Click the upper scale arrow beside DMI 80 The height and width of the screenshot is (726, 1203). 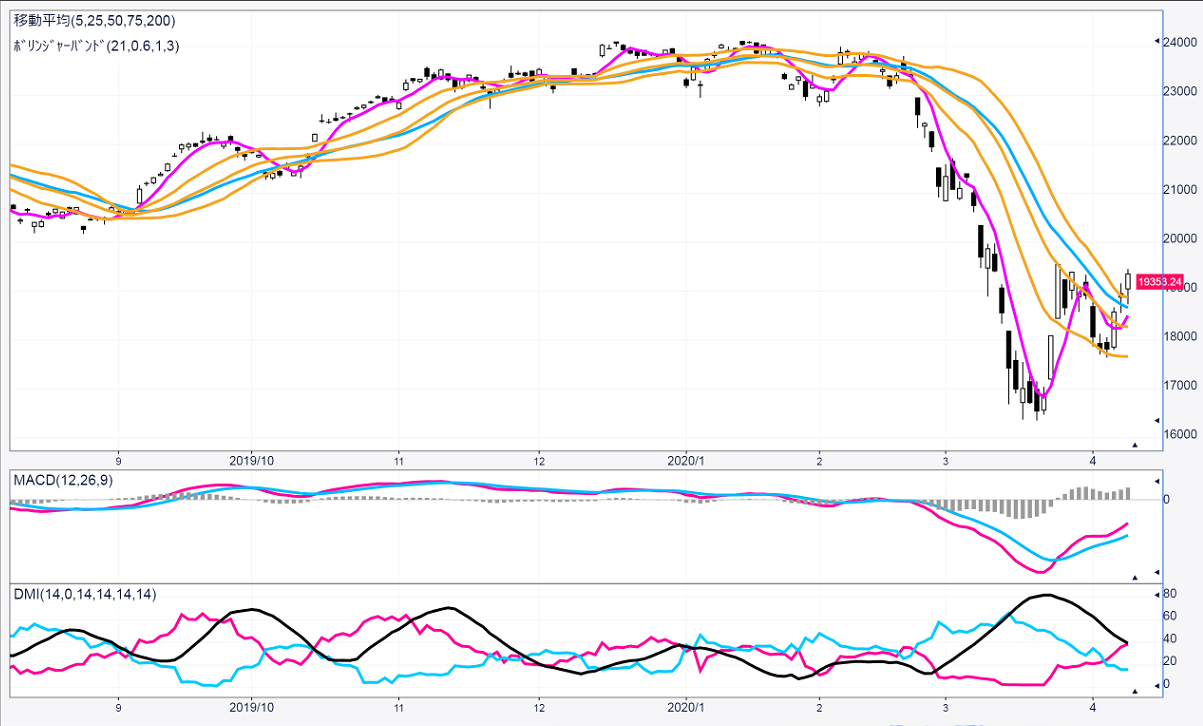(1157, 594)
